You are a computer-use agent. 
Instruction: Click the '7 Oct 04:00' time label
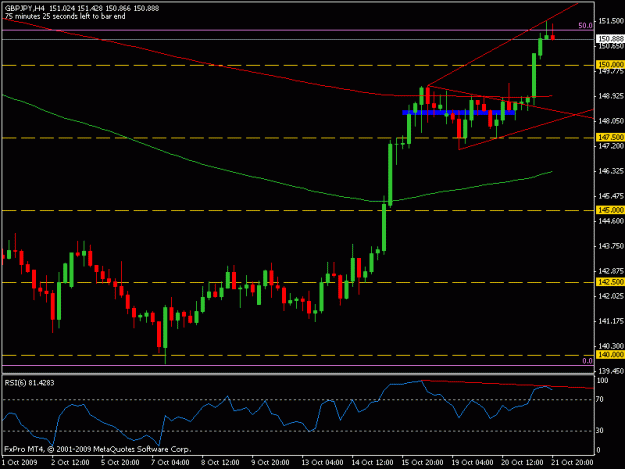170,463
